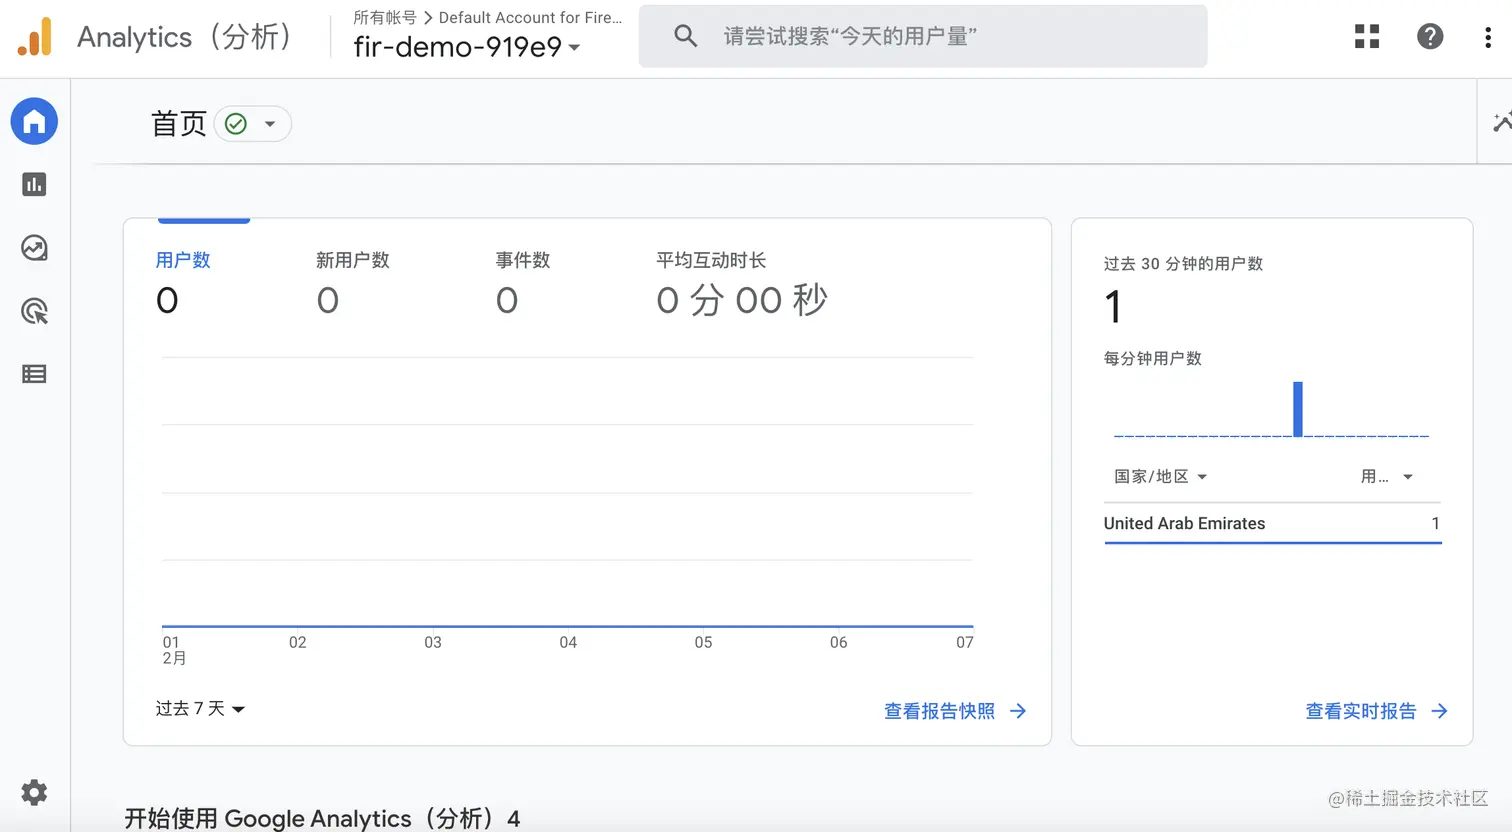Click the 请尝试搜索 search input field
The width and height of the screenshot is (1512, 832).
click(x=900, y=36)
